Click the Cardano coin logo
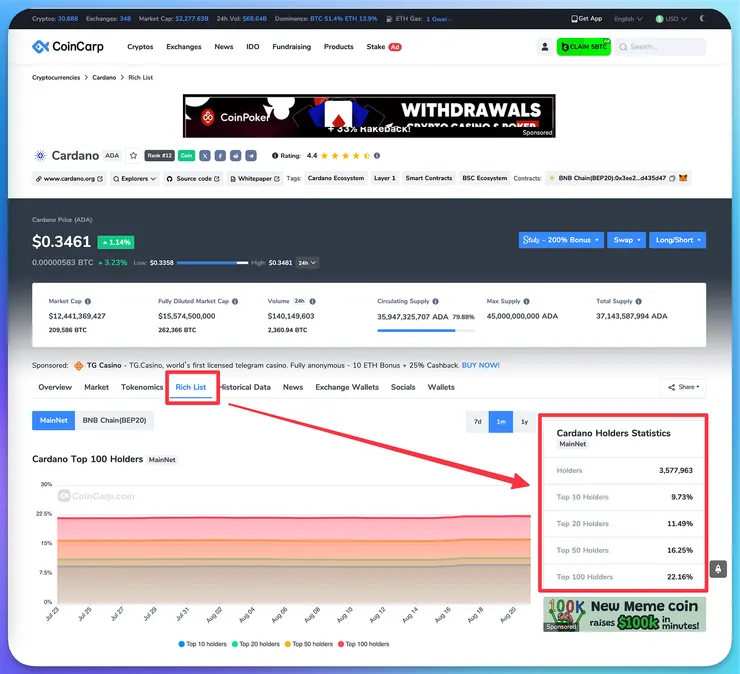This screenshot has width=740, height=674. [x=40, y=155]
